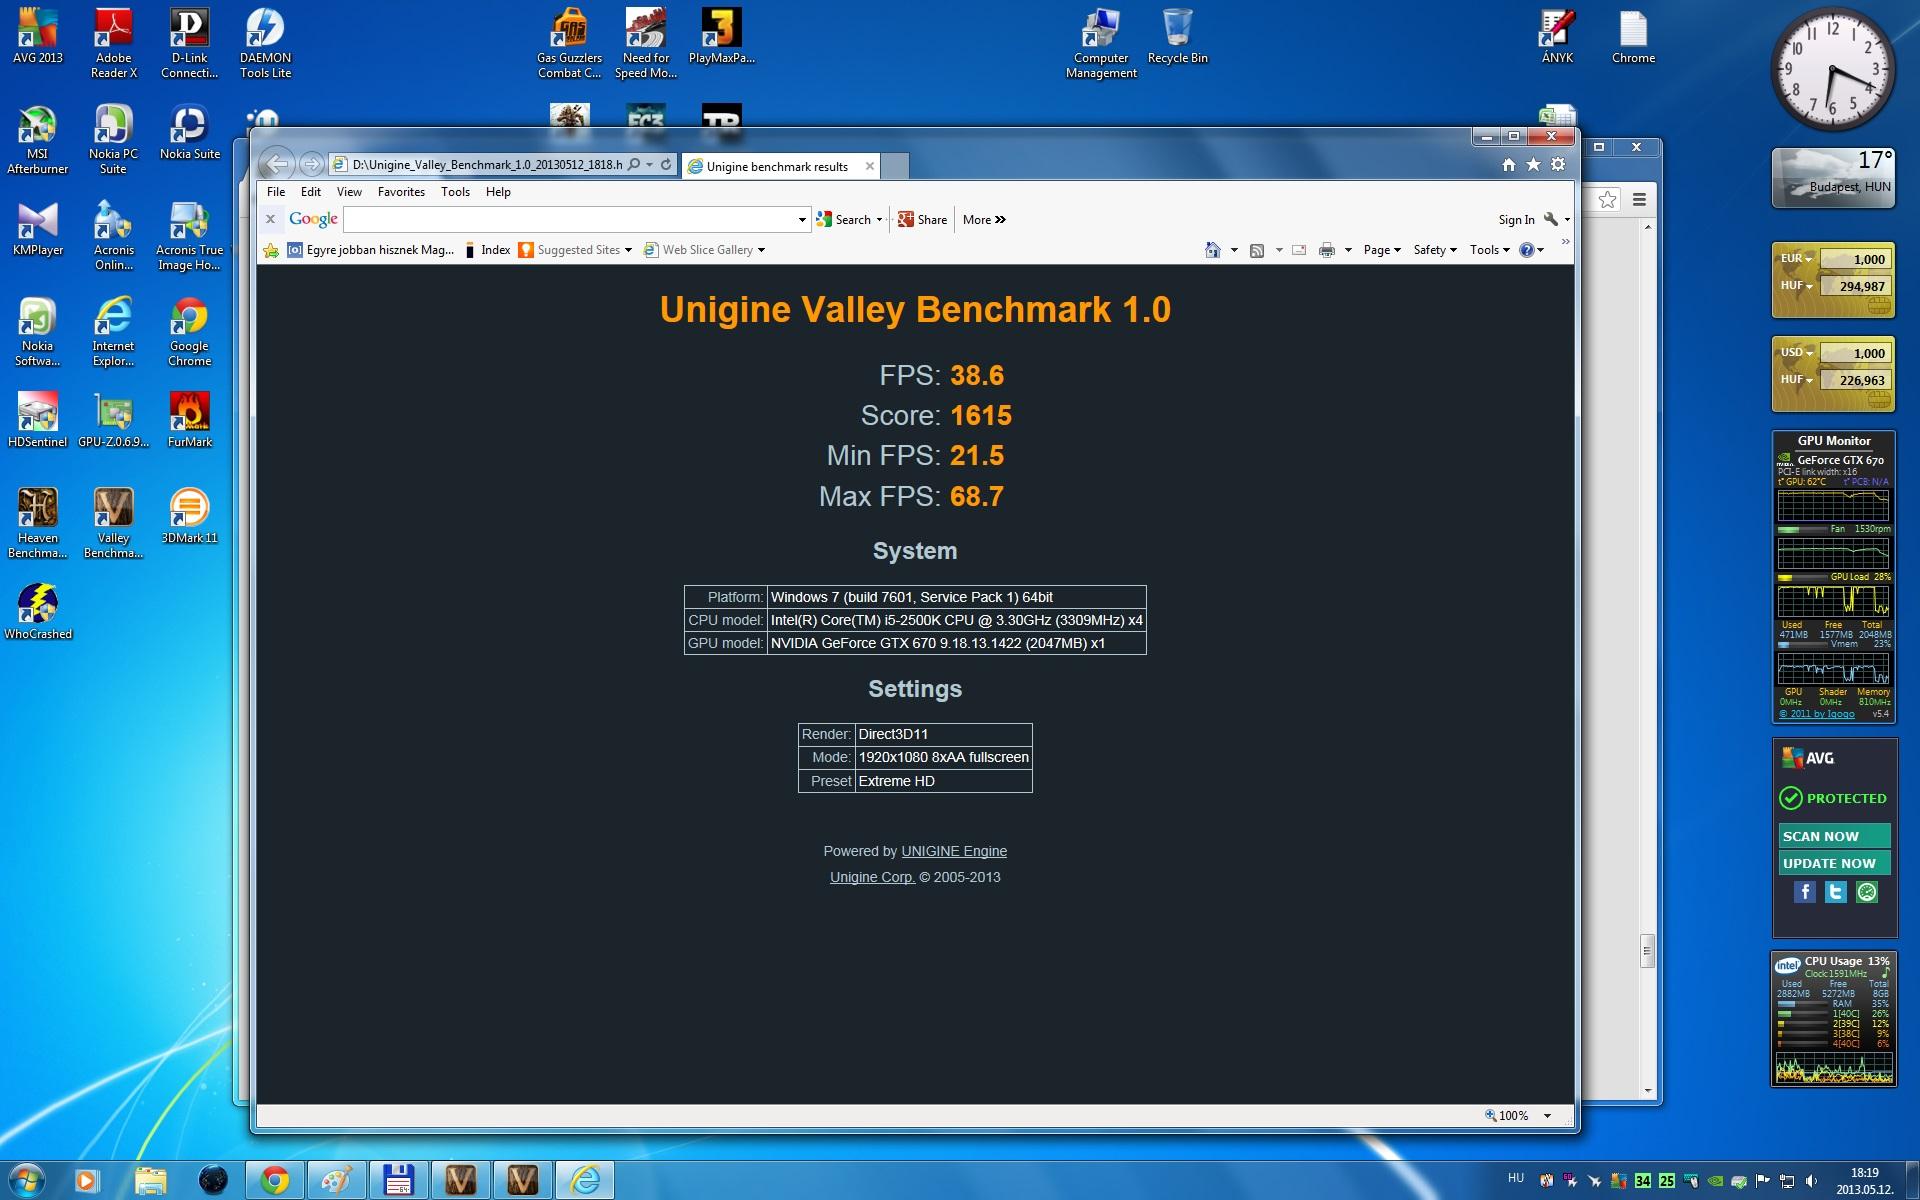Open Google Chrome from the taskbar
The height and width of the screenshot is (1200, 1920).
[274, 1181]
